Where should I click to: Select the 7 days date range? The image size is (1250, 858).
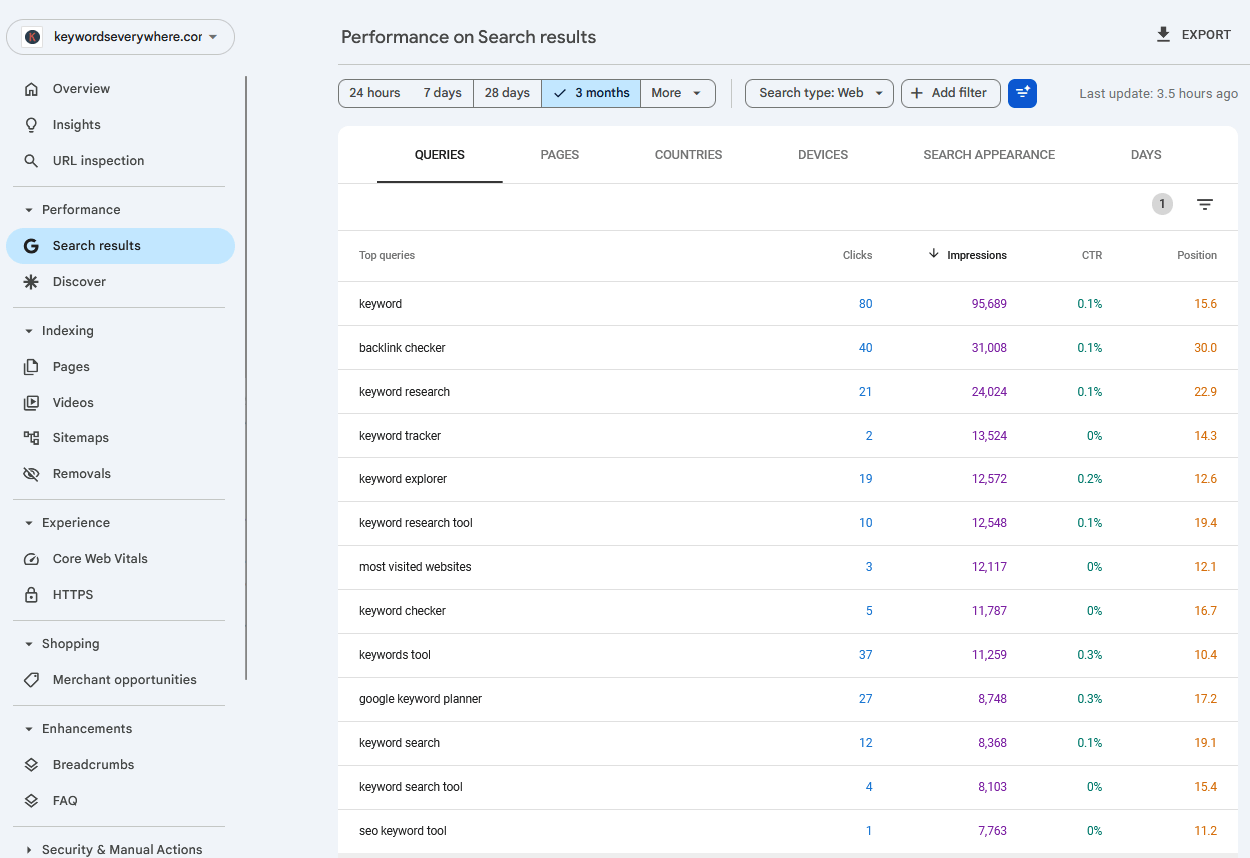442,93
